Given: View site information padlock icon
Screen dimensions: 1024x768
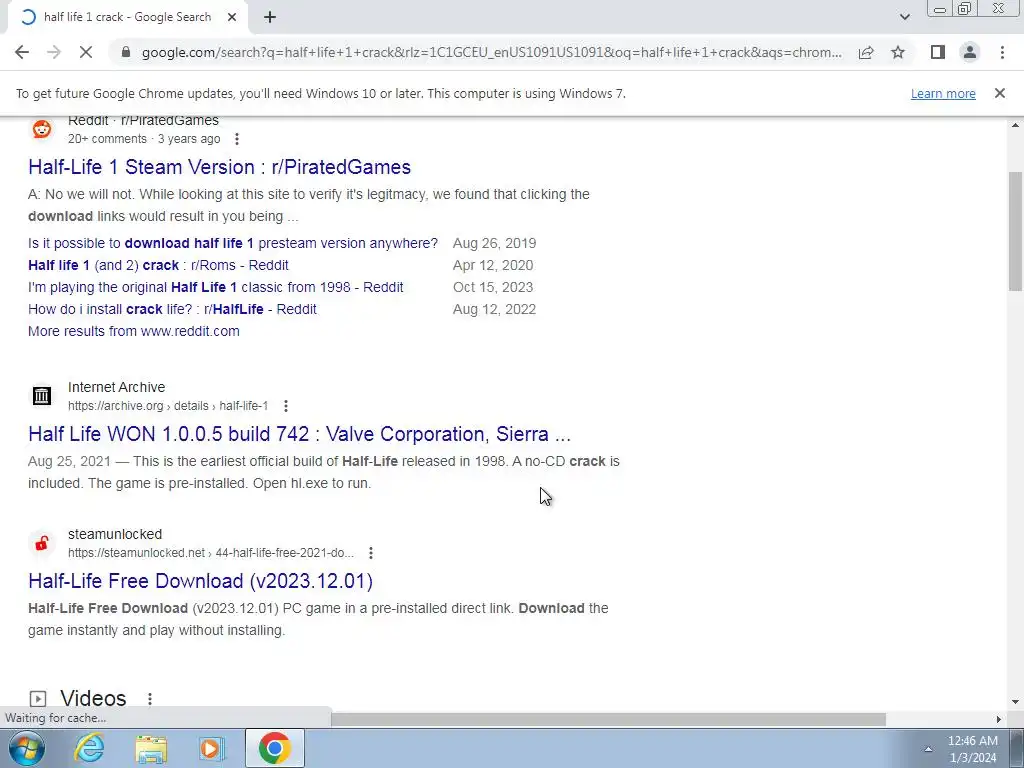Looking at the screenshot, I should click(126, 52).
